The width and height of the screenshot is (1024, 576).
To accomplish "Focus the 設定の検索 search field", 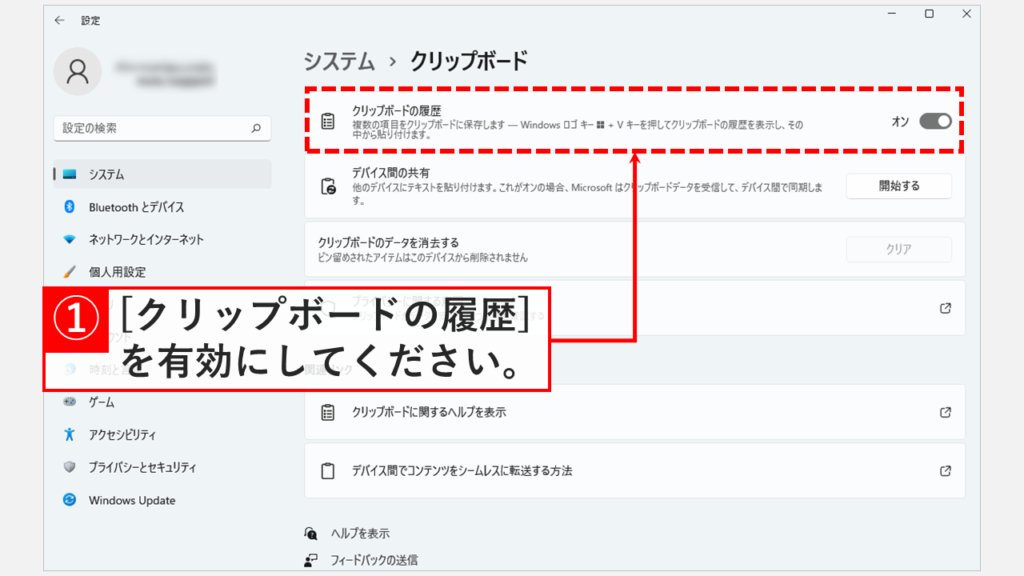I will click(x=150, y=129).
